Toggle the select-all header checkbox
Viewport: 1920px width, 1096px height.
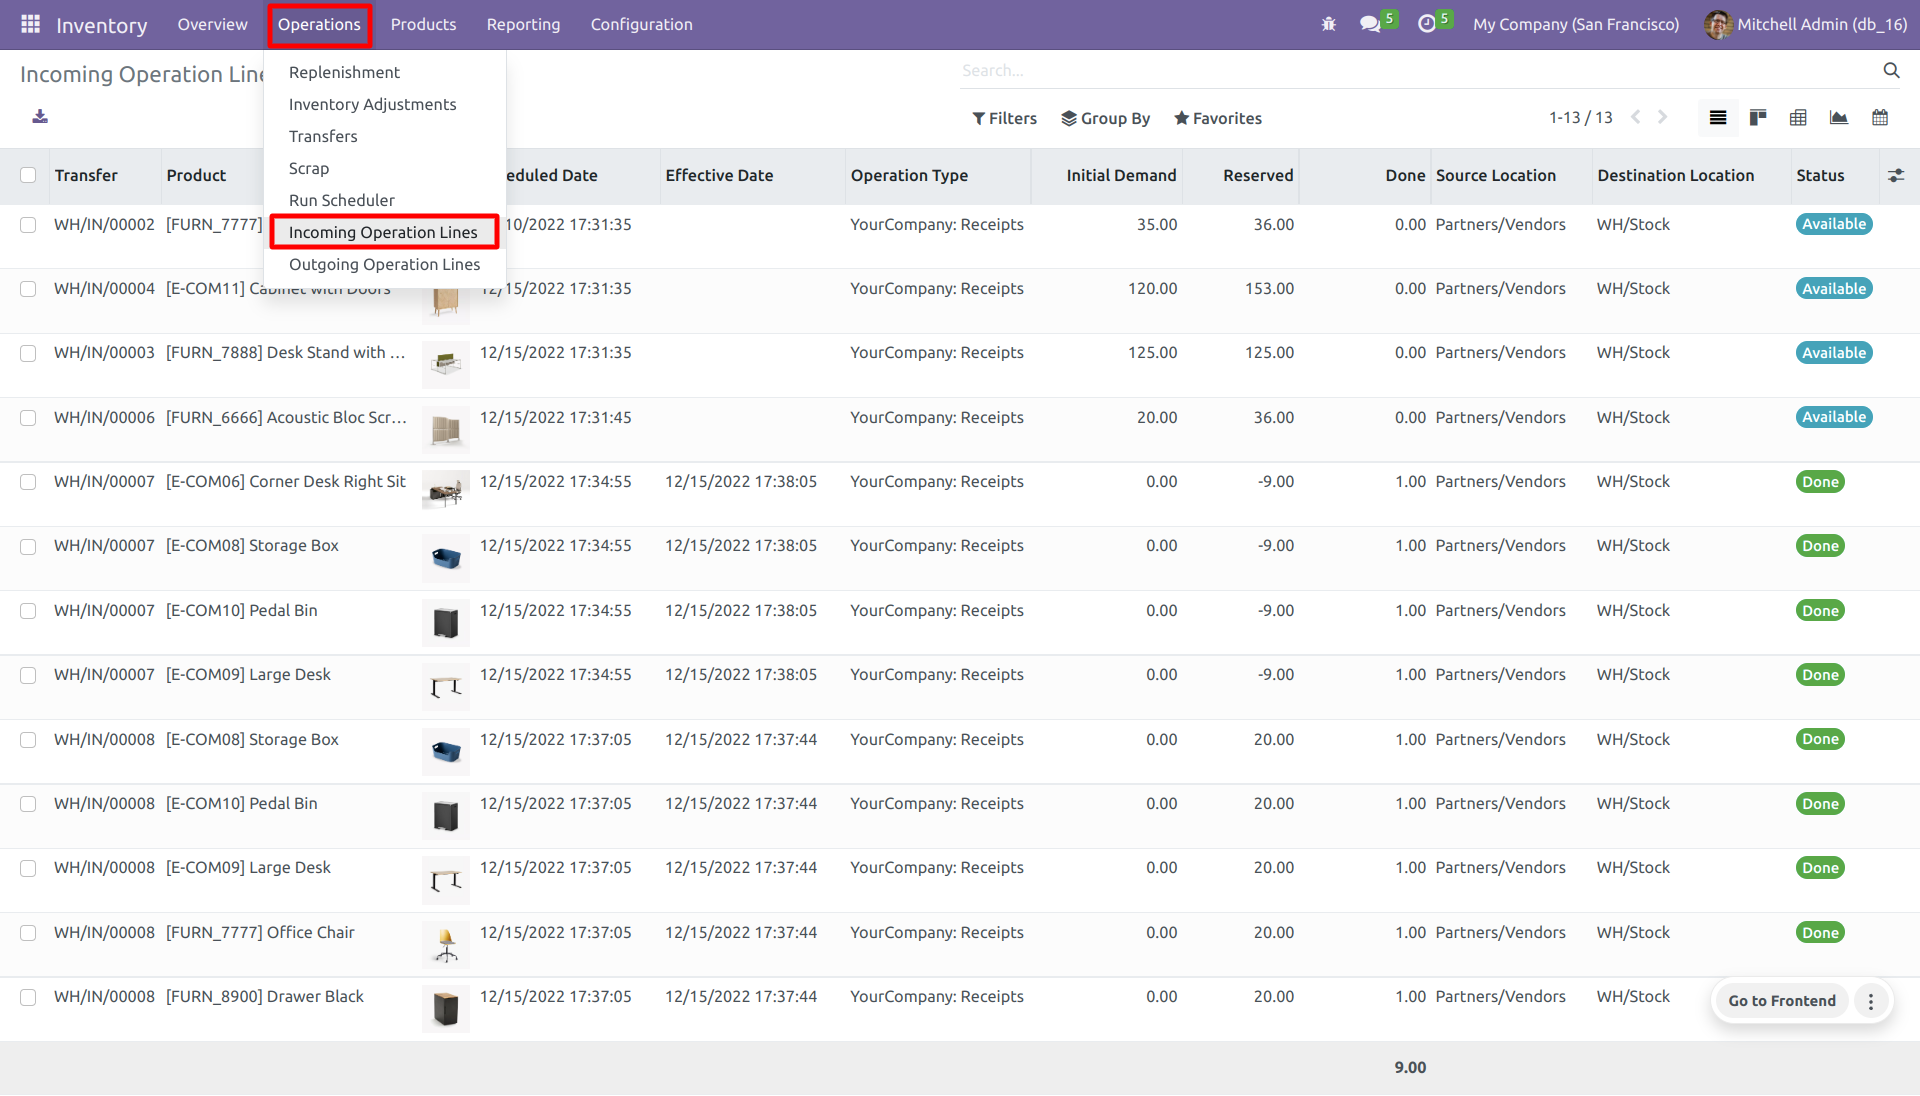[x=28, y=175]
